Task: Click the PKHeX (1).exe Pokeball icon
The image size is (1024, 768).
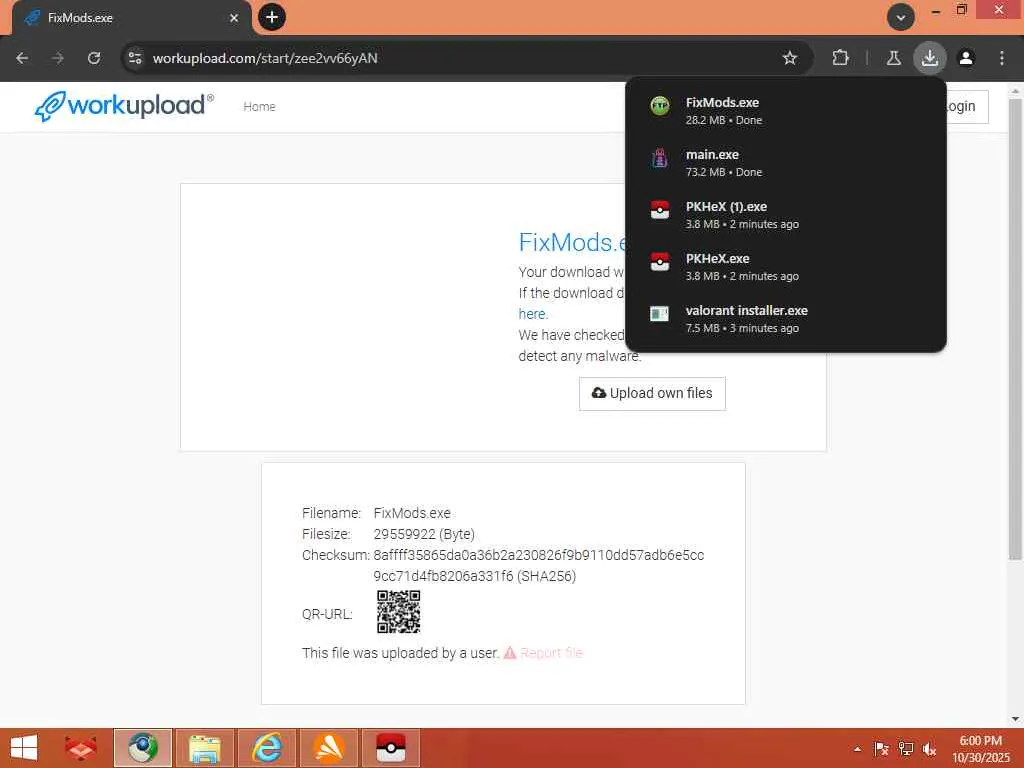Action: pyautogui.click(x=660, y=210)
